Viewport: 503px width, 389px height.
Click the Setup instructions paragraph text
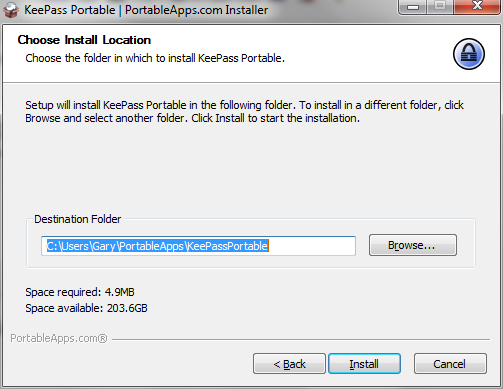pos(244,112)
